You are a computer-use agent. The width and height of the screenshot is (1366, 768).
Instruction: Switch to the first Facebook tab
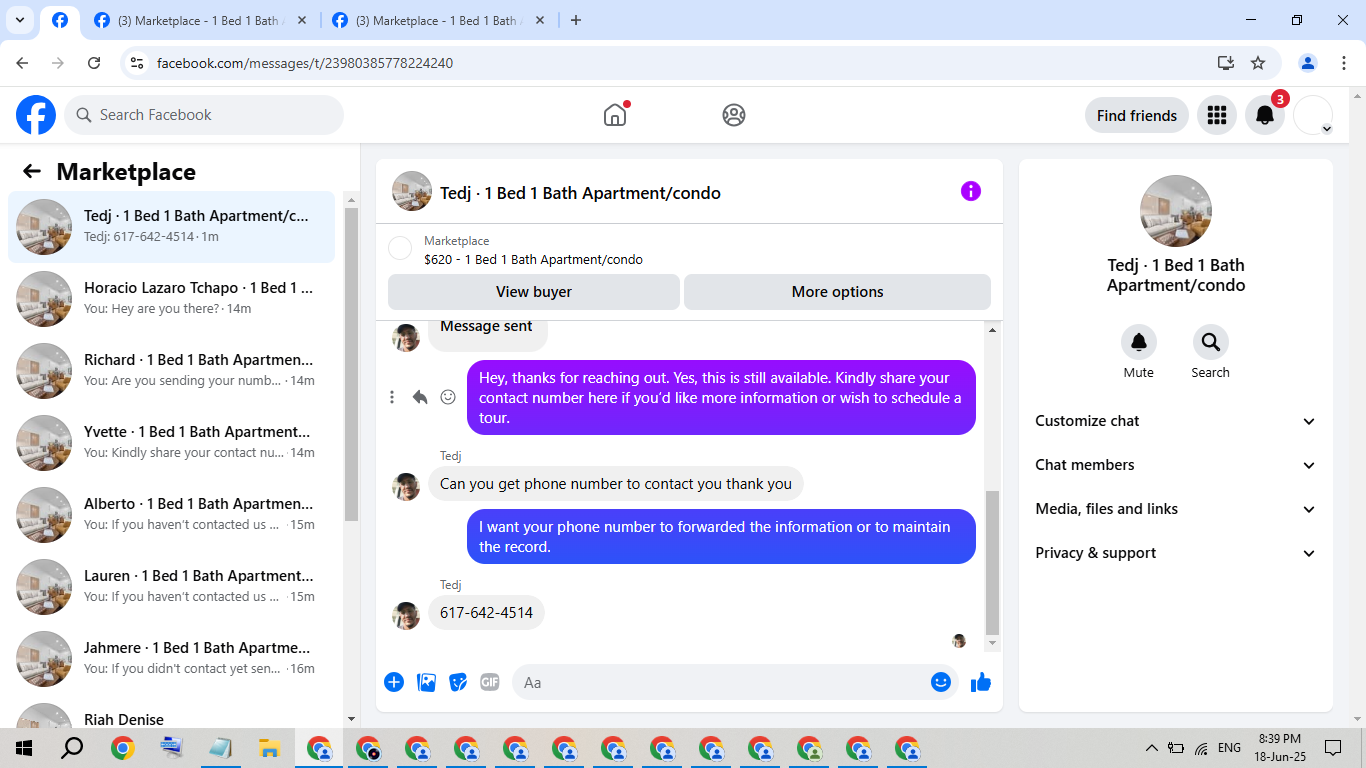click(60, 20)
